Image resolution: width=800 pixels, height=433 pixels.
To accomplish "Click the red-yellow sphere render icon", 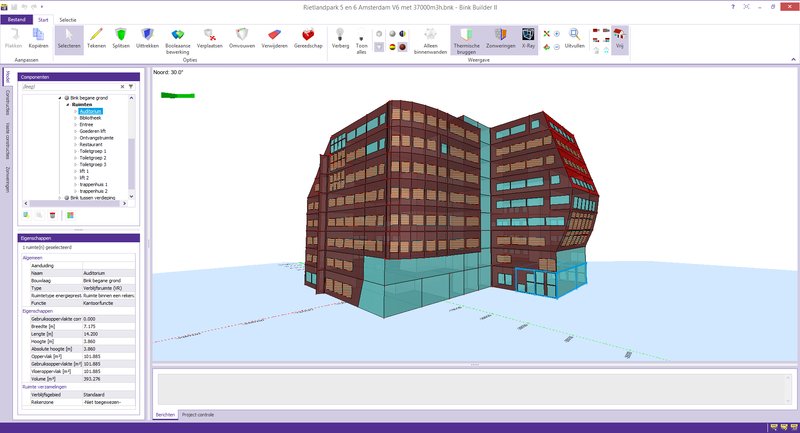I will (392, 47).
